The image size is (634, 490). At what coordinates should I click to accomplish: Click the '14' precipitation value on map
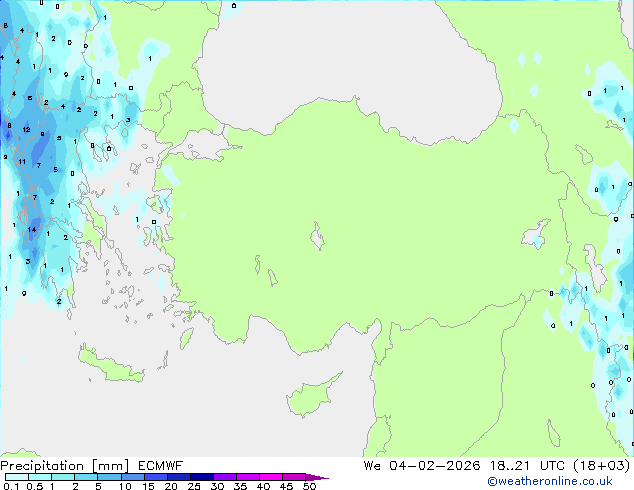point(32,230)
